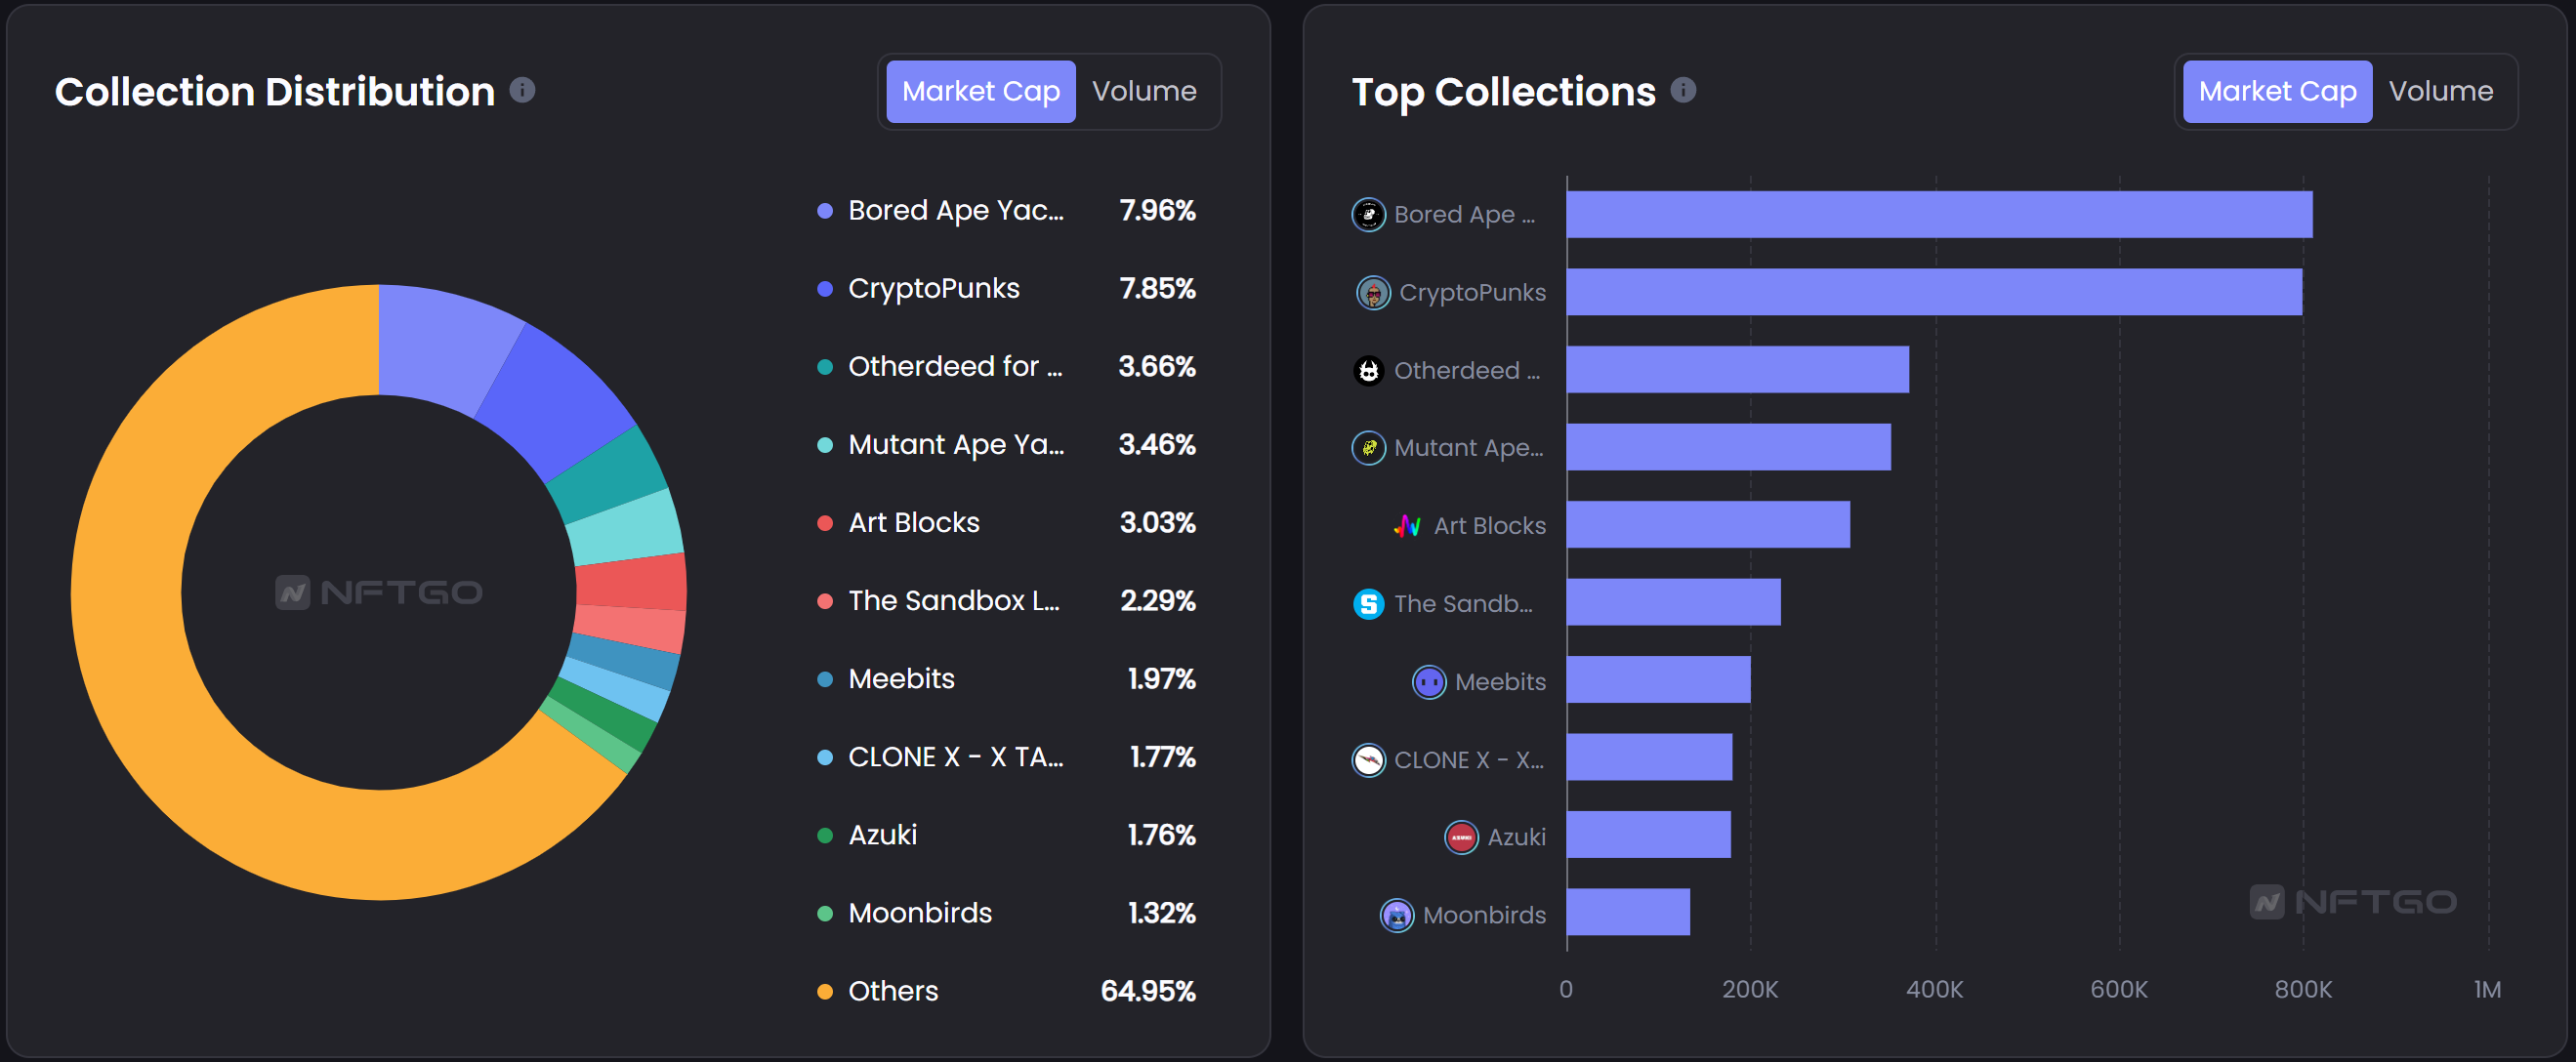Screen dimensions: 2576x1062
Task: Click Moonbirds collection avatar icon
Action: tap(1397, 915)
